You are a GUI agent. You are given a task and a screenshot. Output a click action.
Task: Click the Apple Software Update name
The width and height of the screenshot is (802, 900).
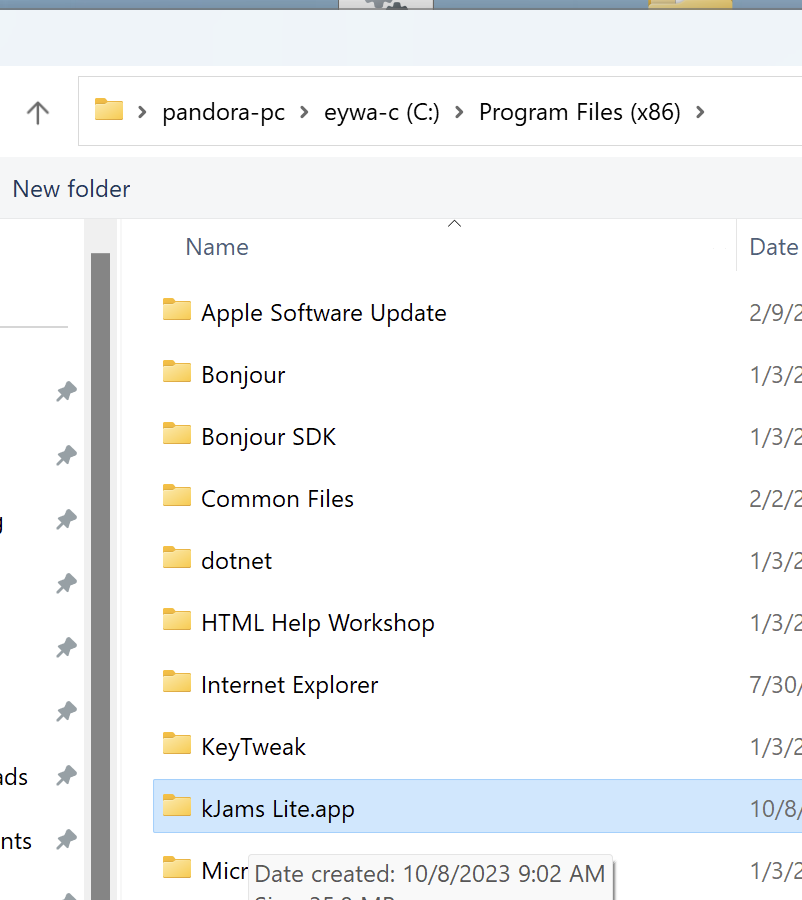tap(324, 313)
